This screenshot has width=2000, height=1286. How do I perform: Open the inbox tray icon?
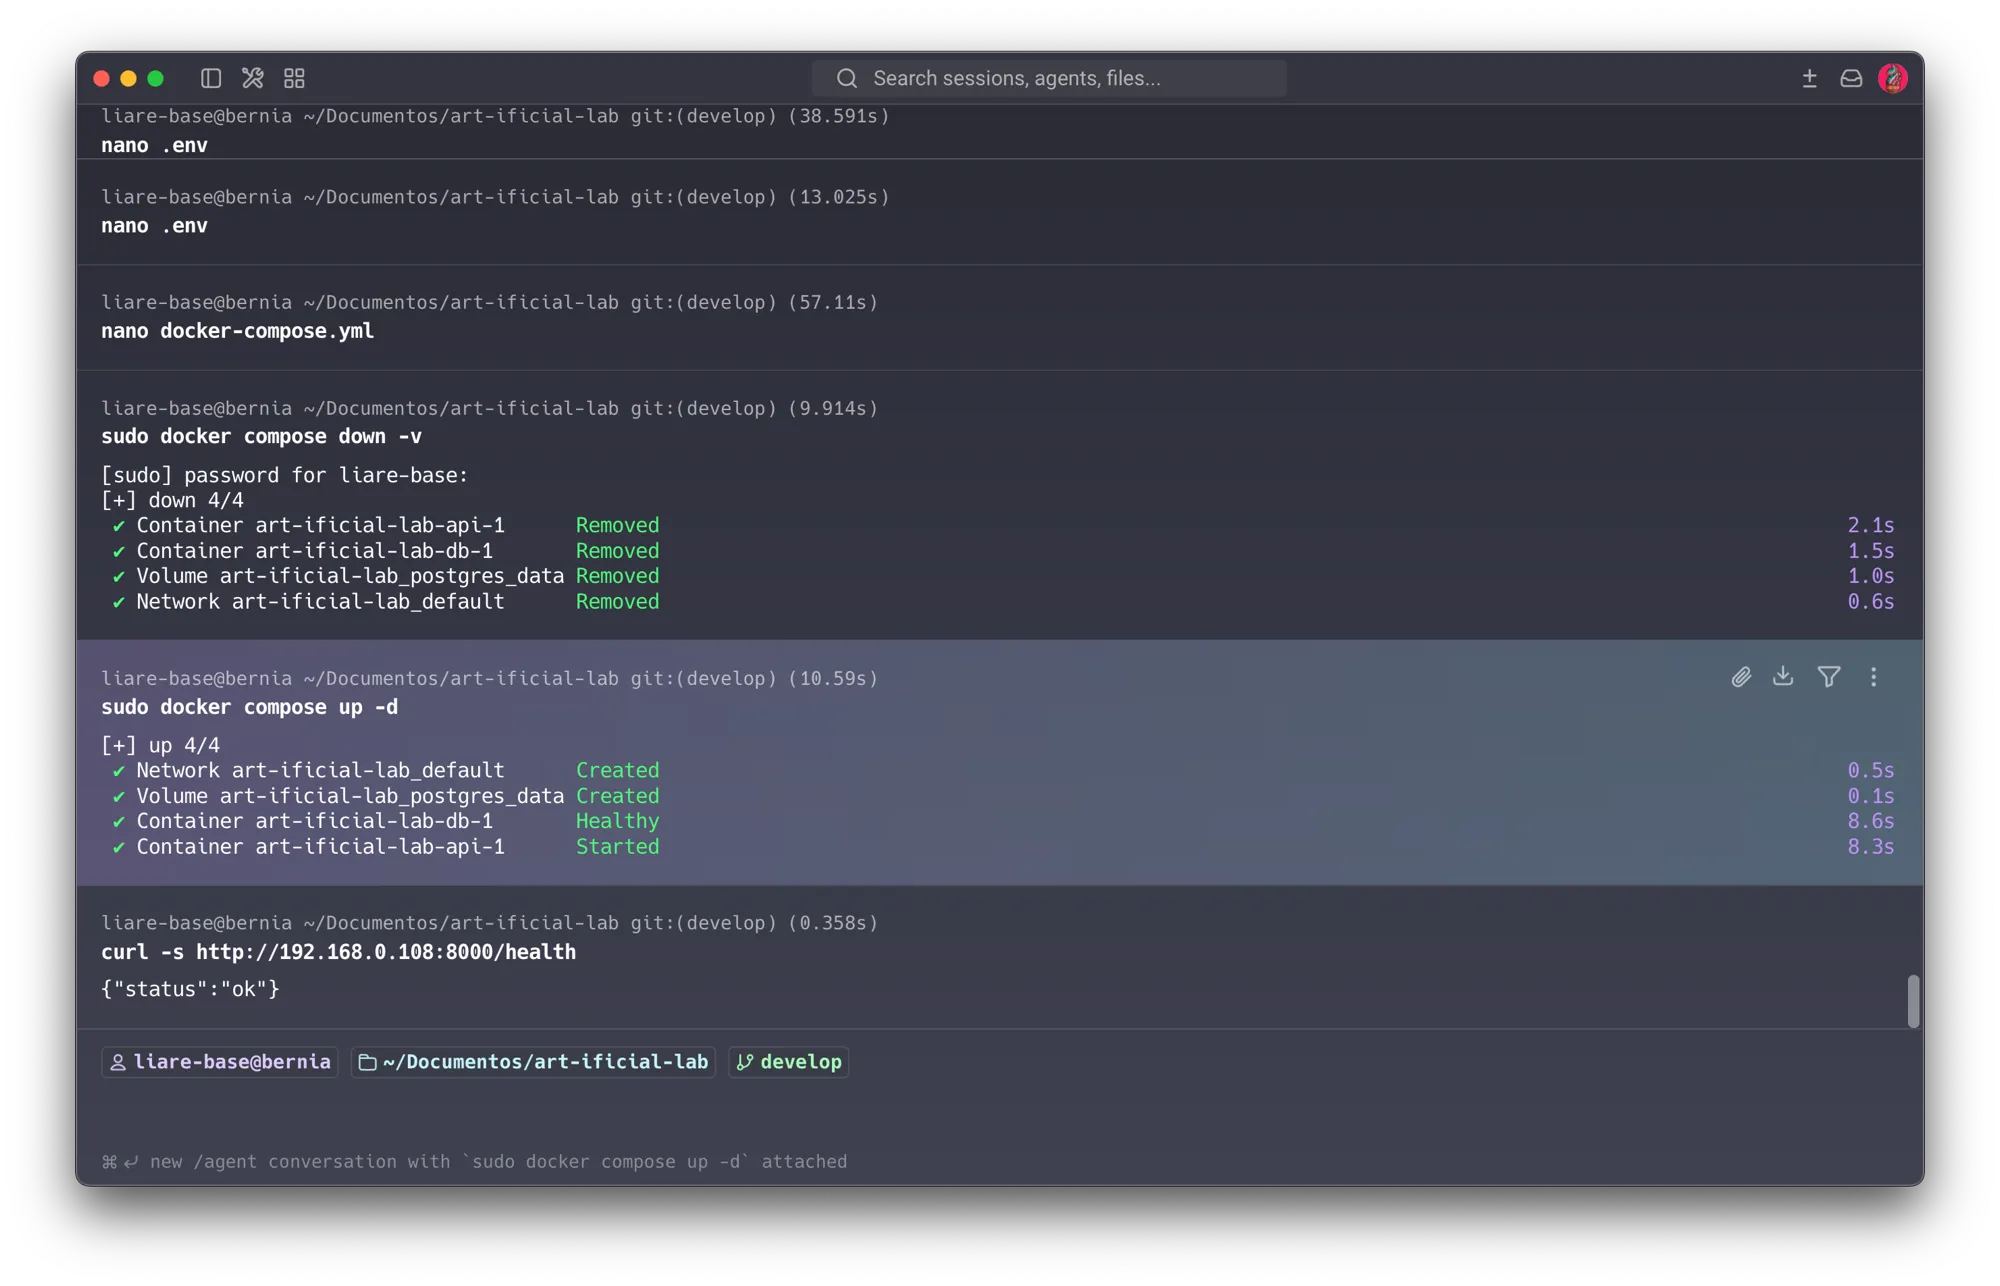click(1851, 78)
